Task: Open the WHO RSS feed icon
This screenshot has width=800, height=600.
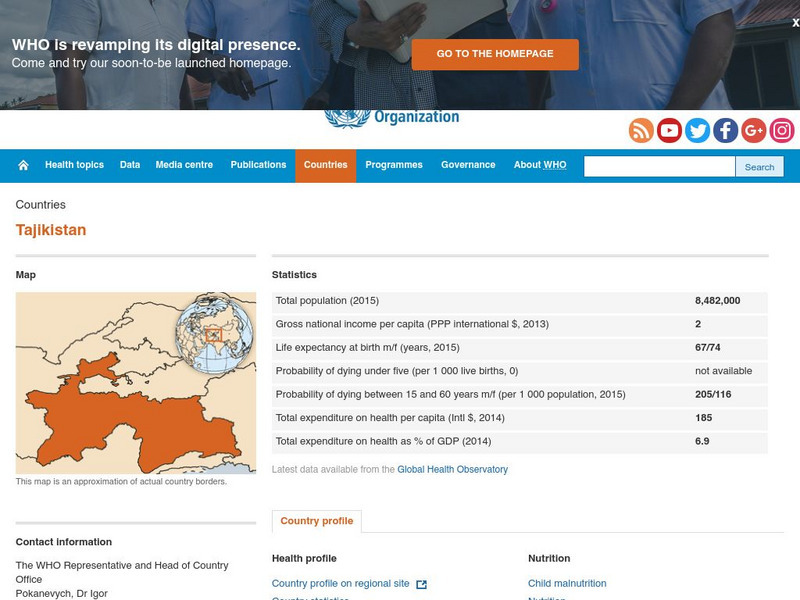Action: (x=641, y=129)
